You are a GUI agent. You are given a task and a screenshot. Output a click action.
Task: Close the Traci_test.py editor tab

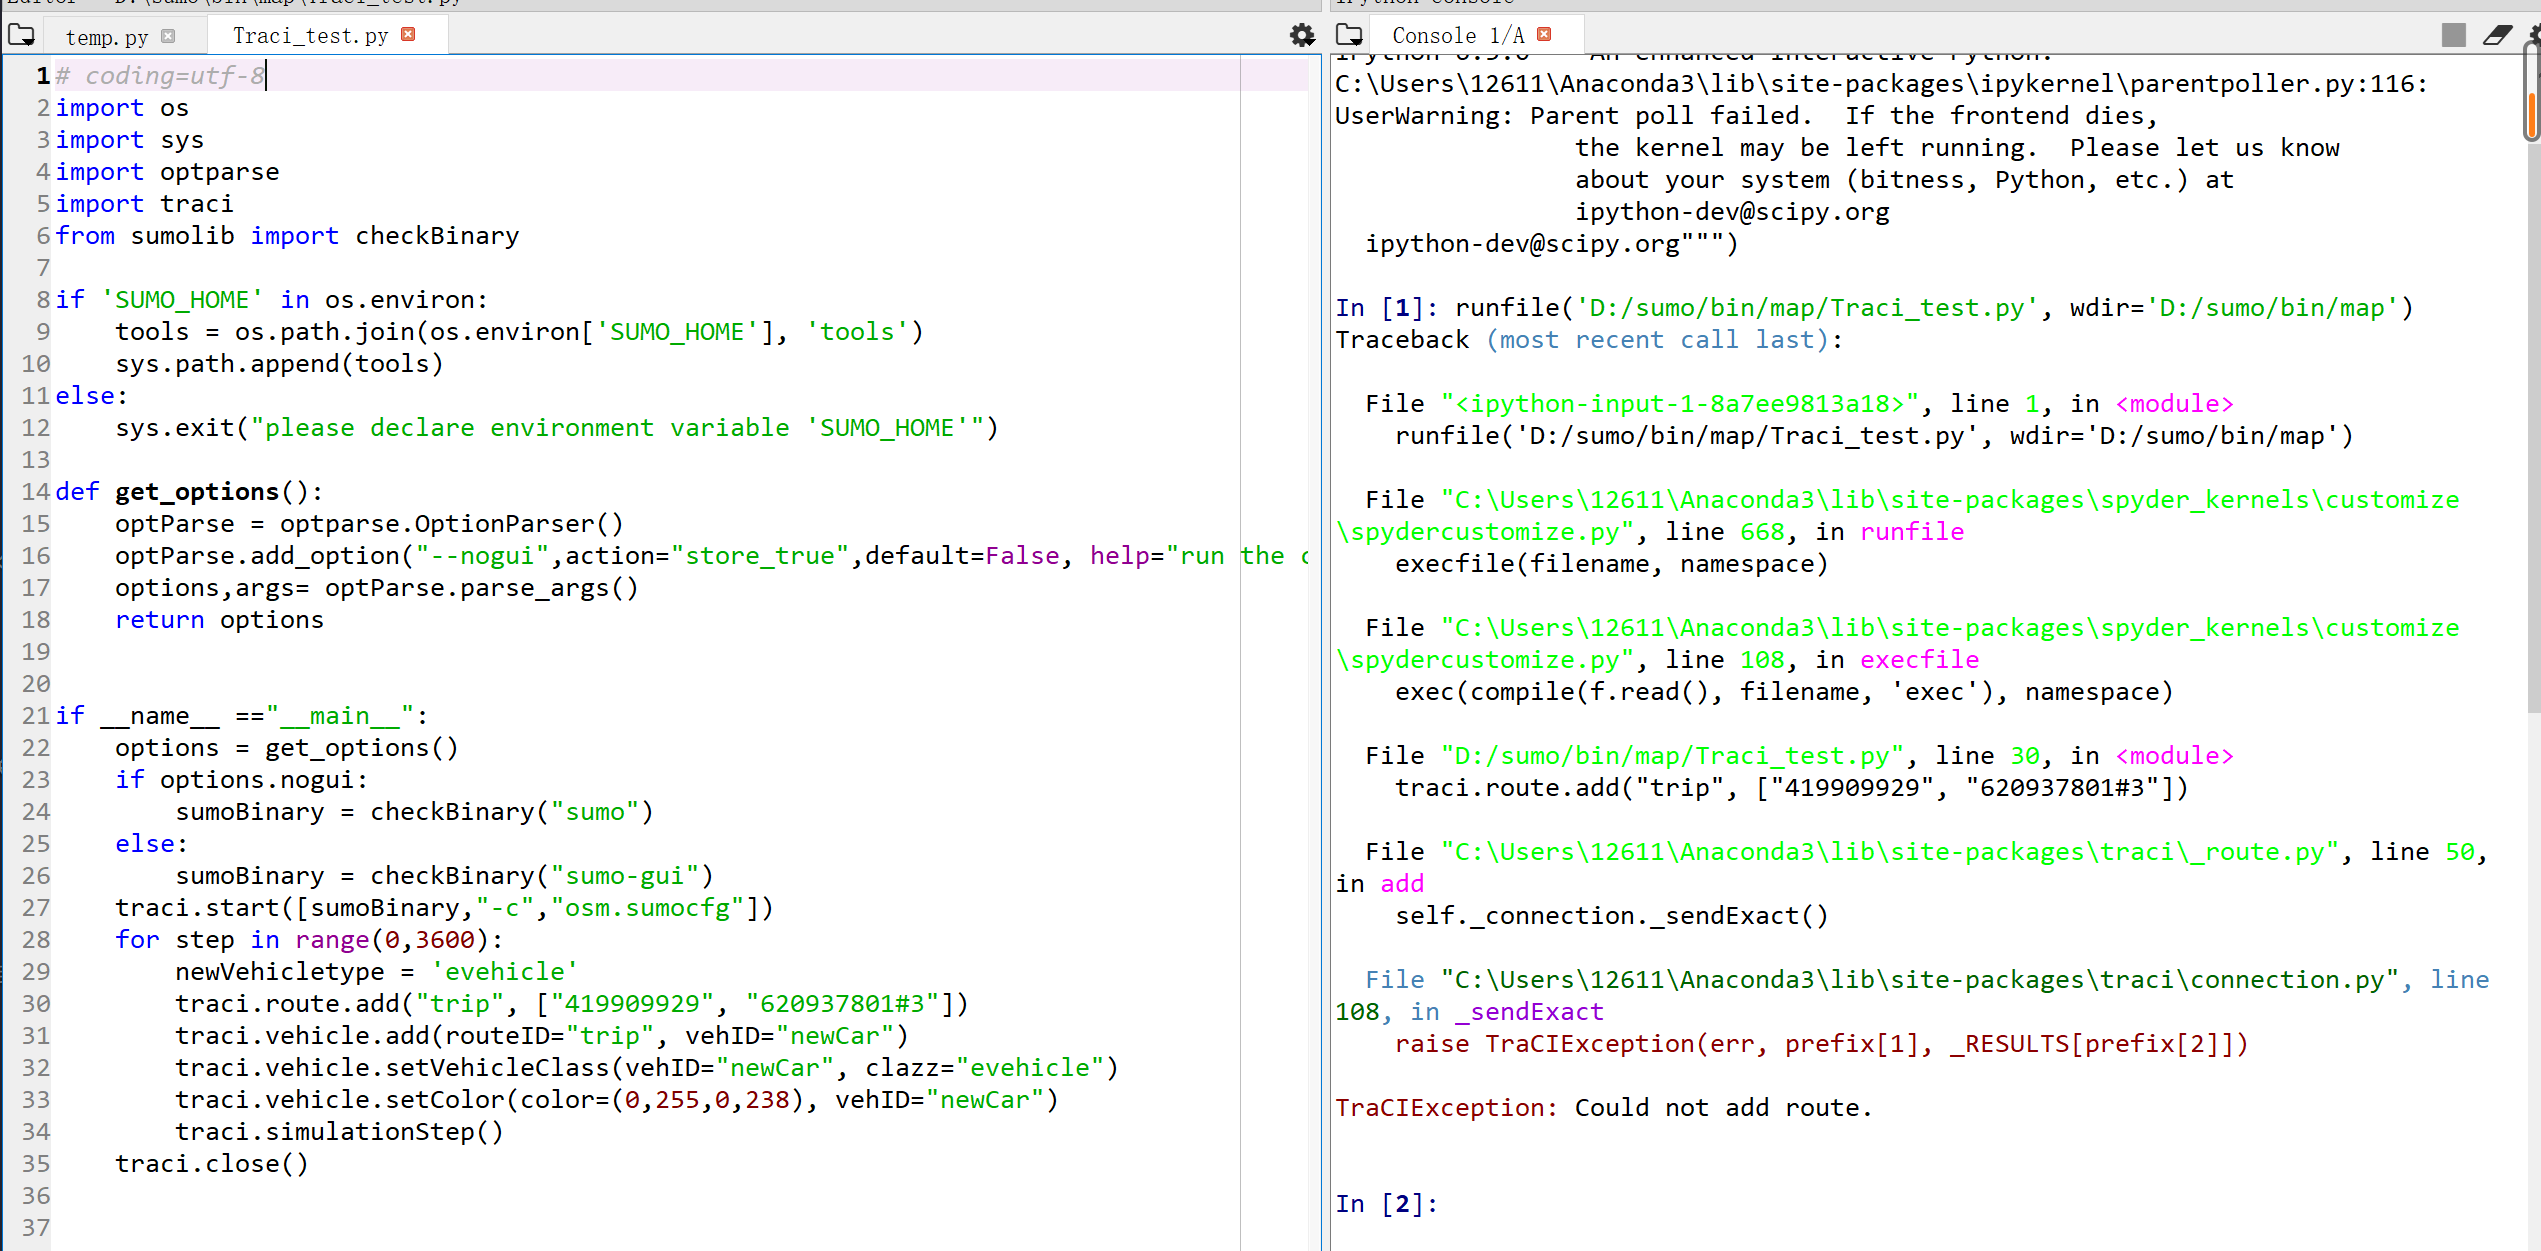(407, 33)
